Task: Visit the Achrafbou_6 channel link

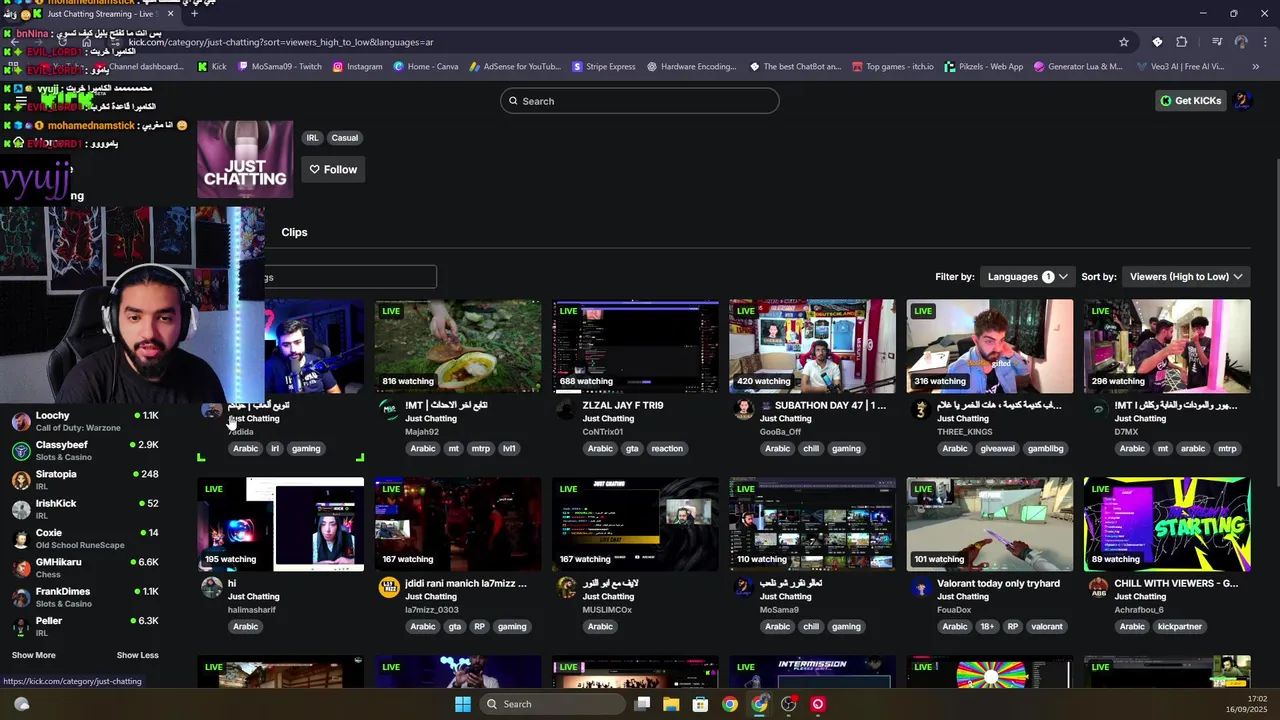Action: coord(1139,610)
